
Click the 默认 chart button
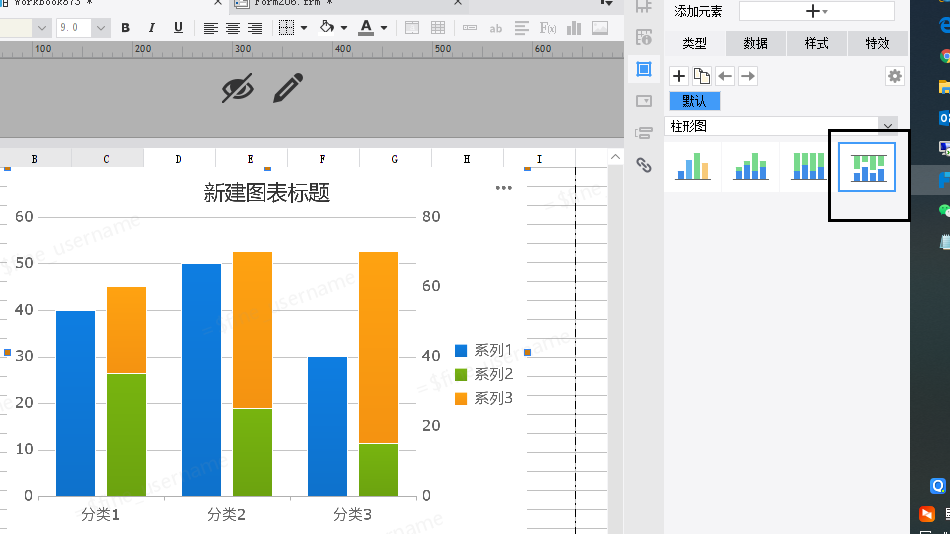694,101
